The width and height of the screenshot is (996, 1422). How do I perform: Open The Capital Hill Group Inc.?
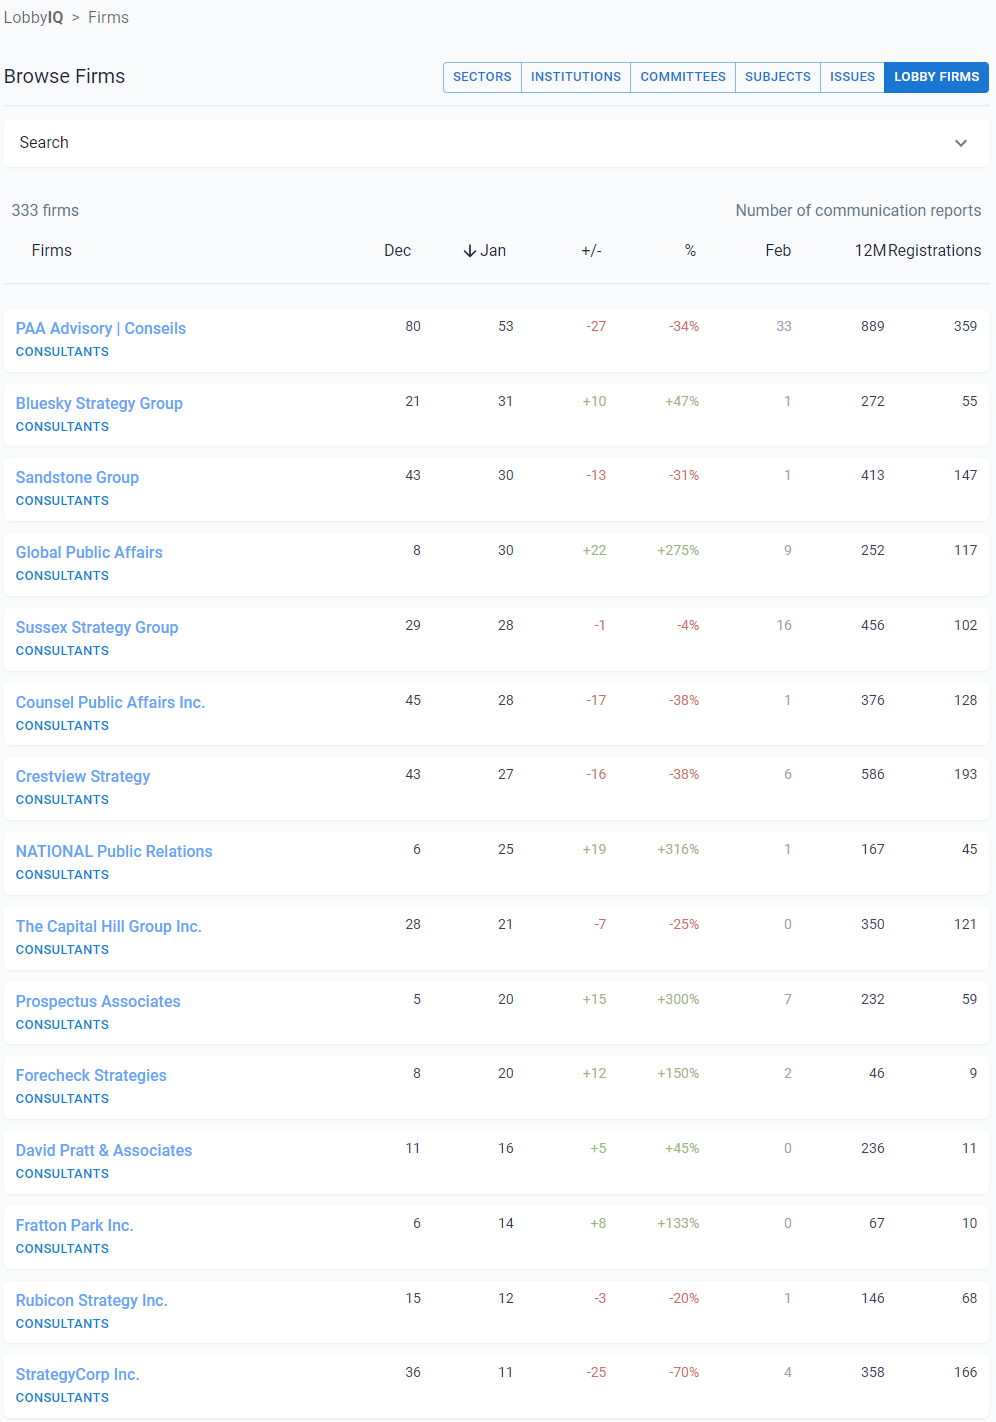pyautogui.click(x=109, y=926)
